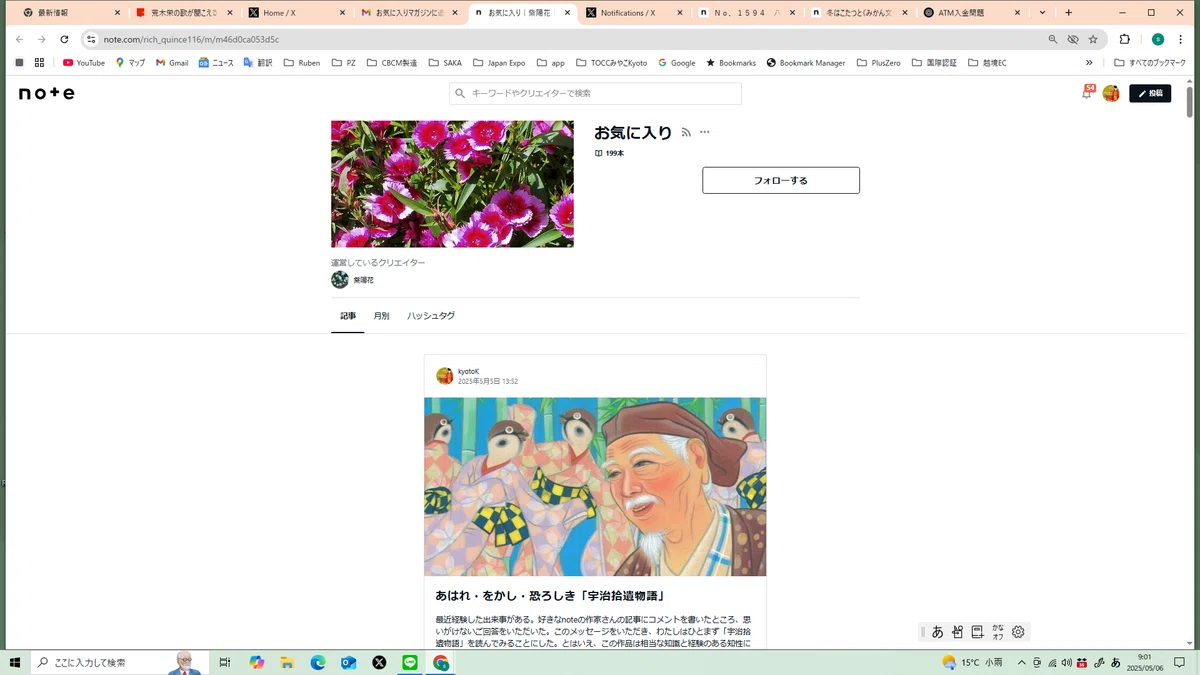Image resolution: width=1200 pixels, height=675 pixels.
Task: Toggle IME hiragana あ mode in floating toolbar
Action: [937, 632]
